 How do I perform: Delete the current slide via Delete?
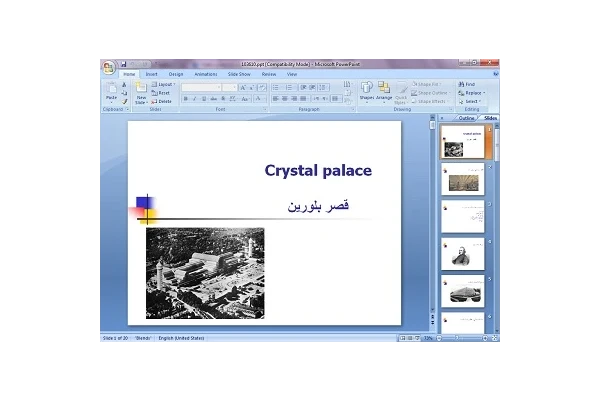(164, 101)
